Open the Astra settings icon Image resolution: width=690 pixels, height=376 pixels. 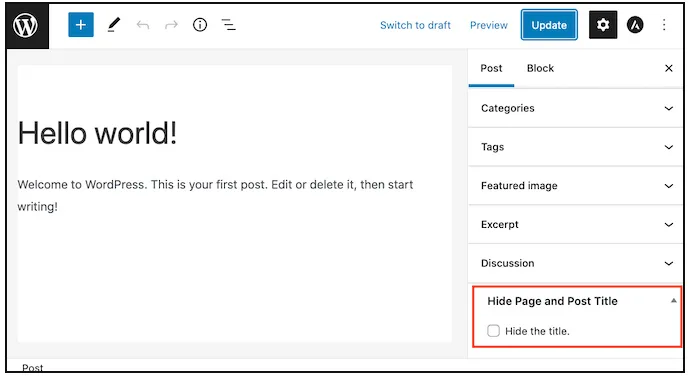[635, 25]
